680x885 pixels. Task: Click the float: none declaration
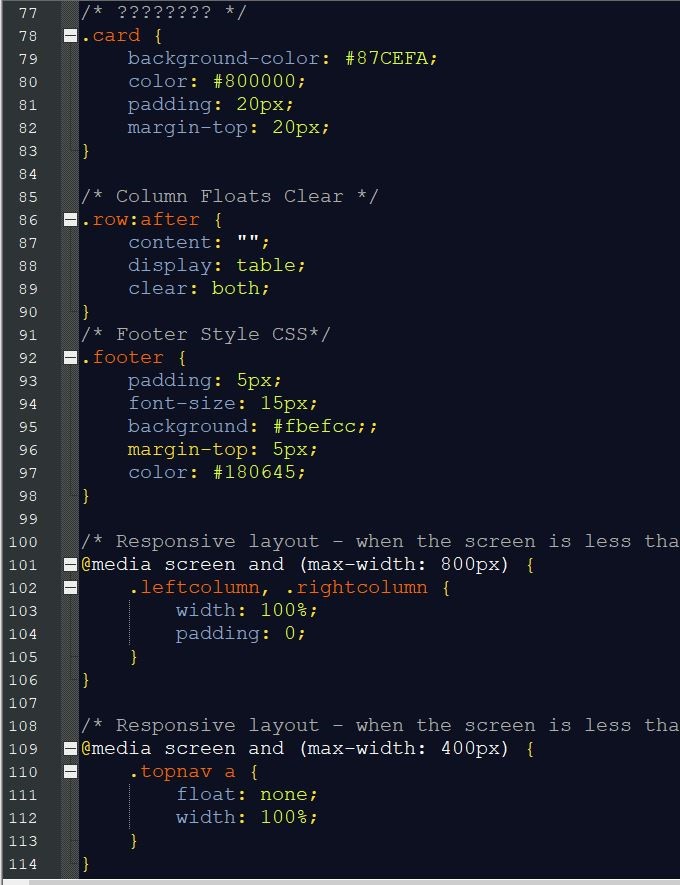(x=246, y=795)
